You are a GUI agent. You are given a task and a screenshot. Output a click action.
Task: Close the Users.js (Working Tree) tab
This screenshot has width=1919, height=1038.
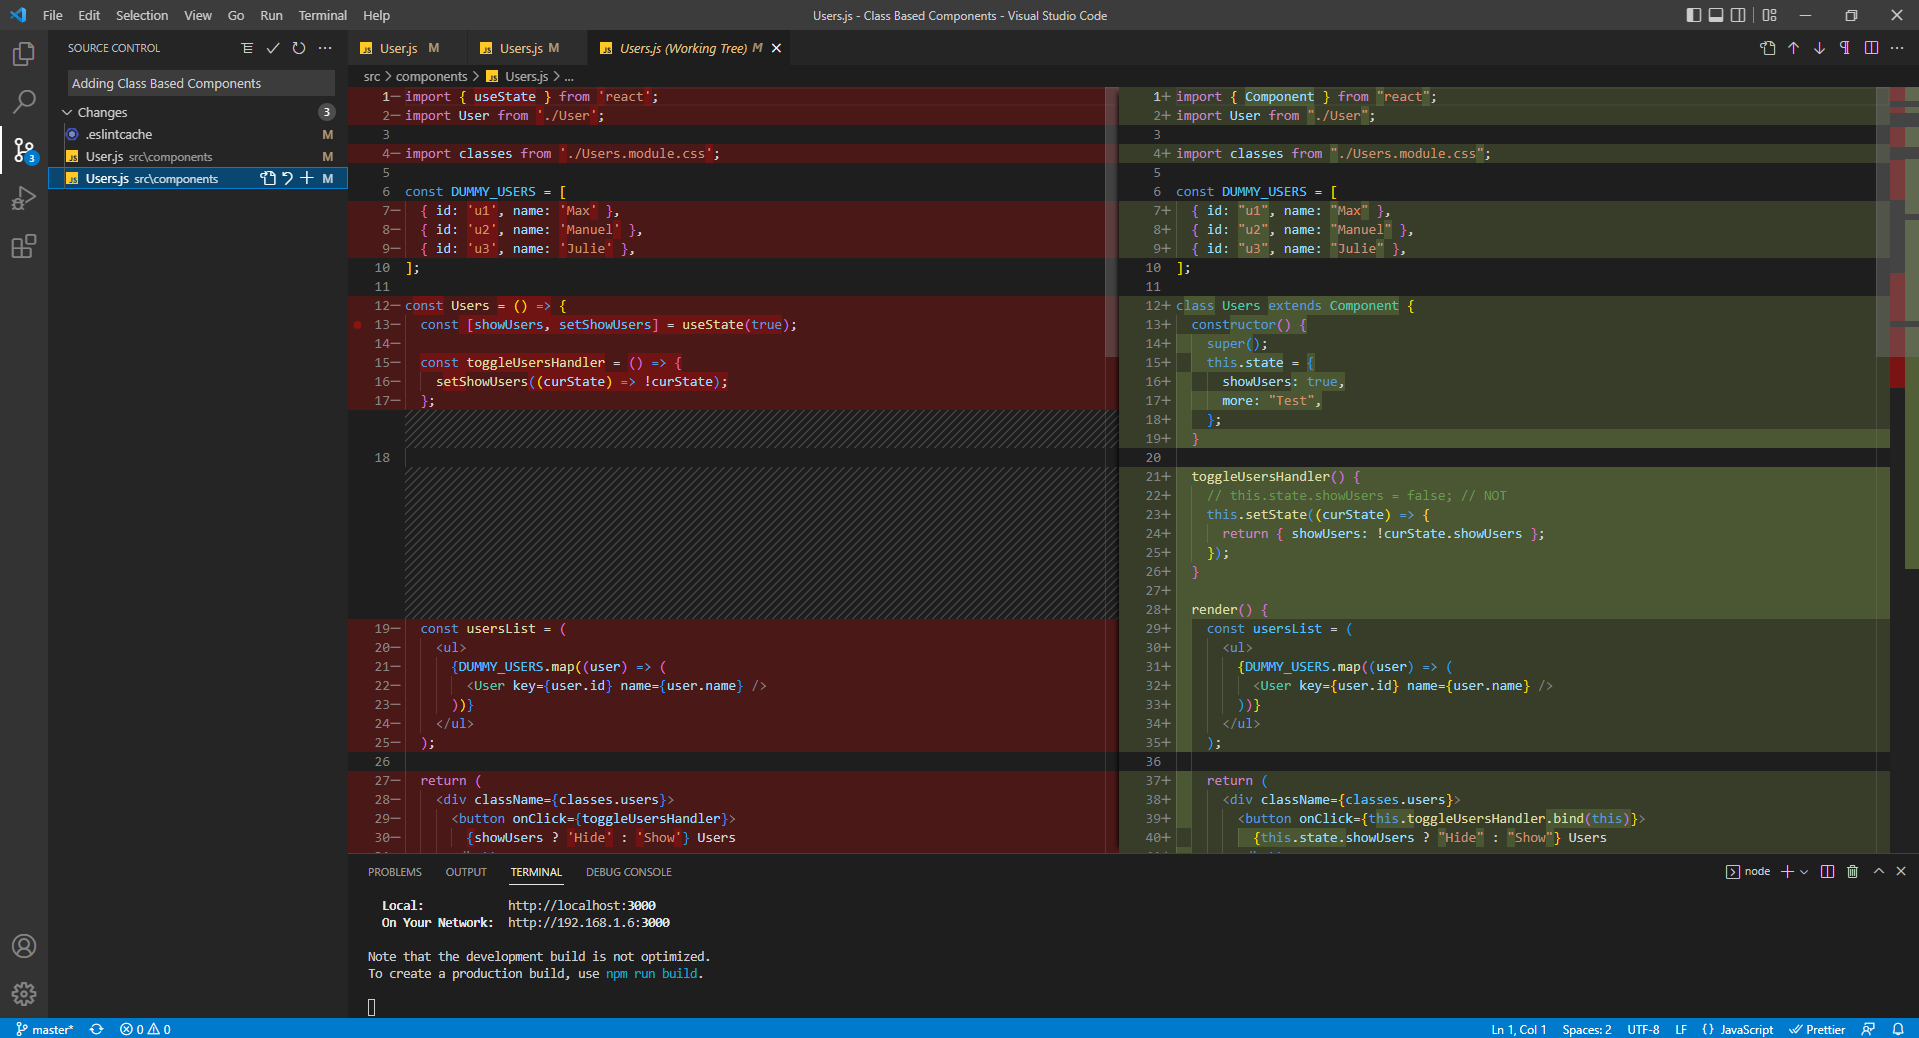point(776,48)
